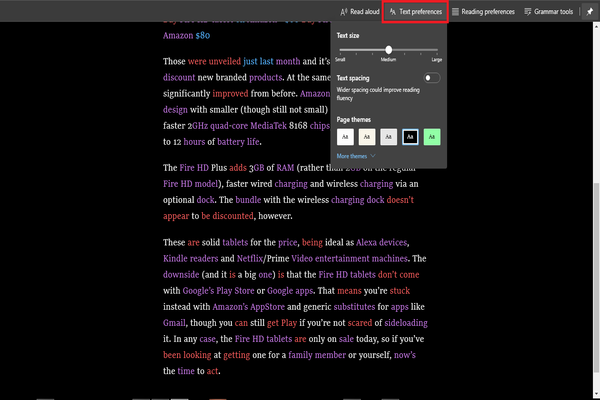600x400 pixels.
Task: Click the word 'improved'
Action: [x=230, y=94]
